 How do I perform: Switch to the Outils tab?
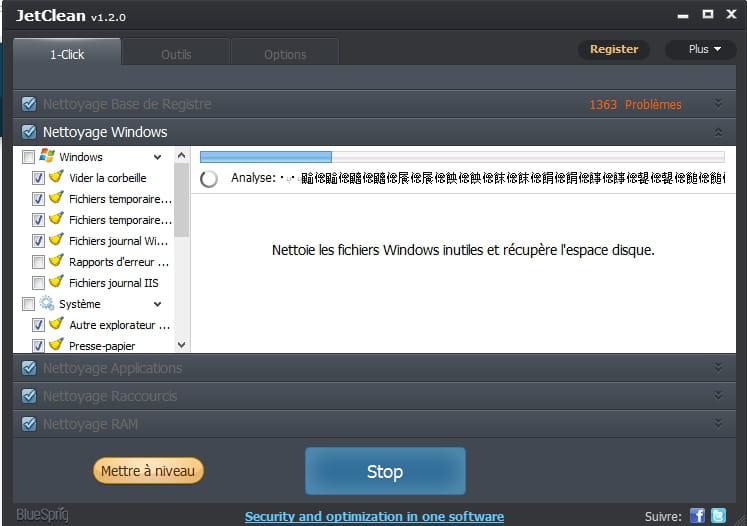(176, 53)
